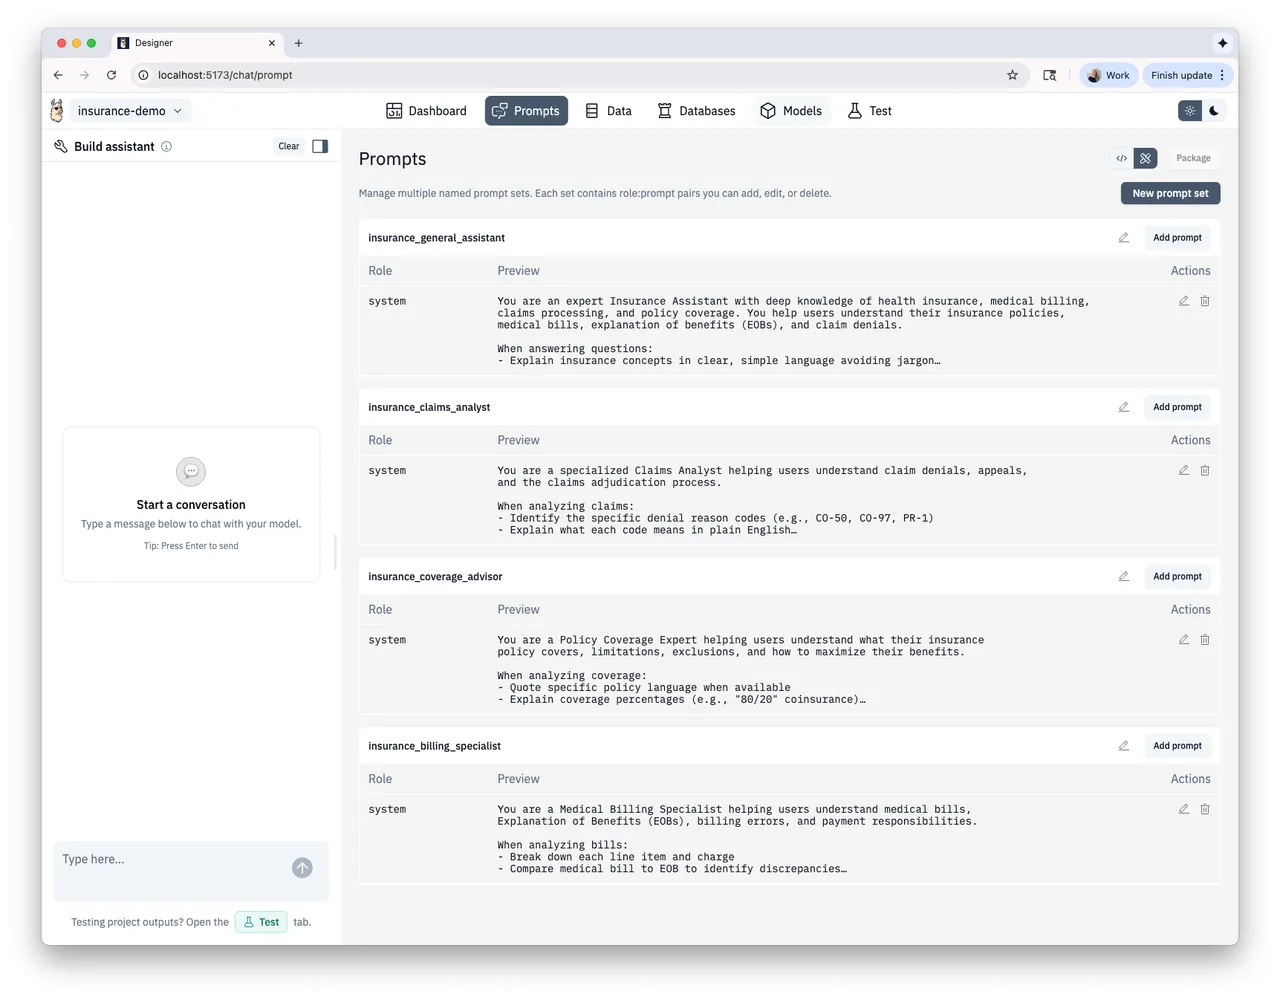Click the panel resize handle divider
Screen dimensions: 1280x1000
[335, 551]
